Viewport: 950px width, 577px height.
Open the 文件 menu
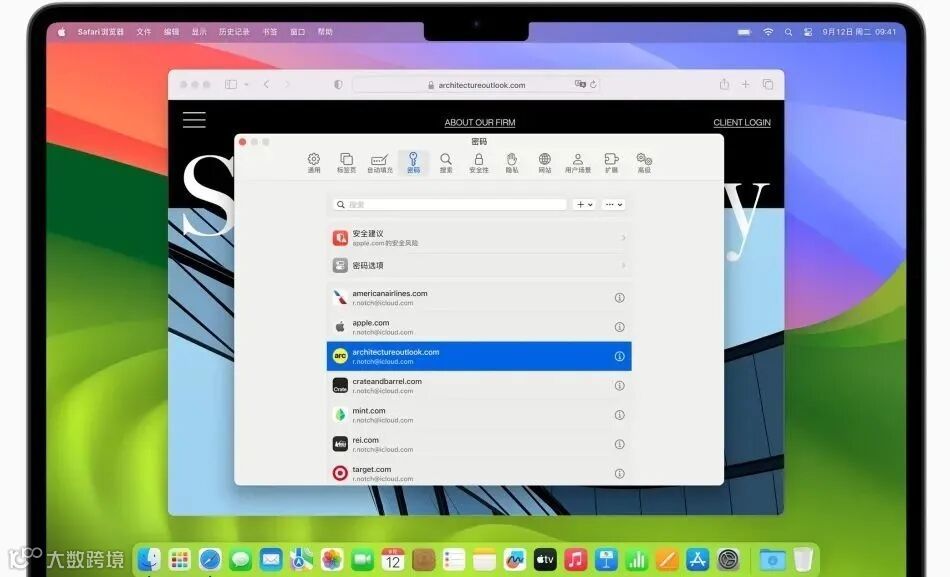click(x=144, y=32)
